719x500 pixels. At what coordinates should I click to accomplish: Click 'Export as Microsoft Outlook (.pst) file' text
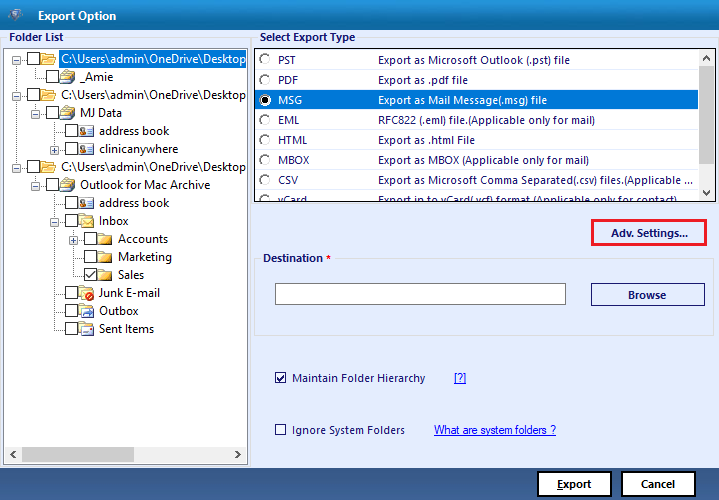[474, 60]
